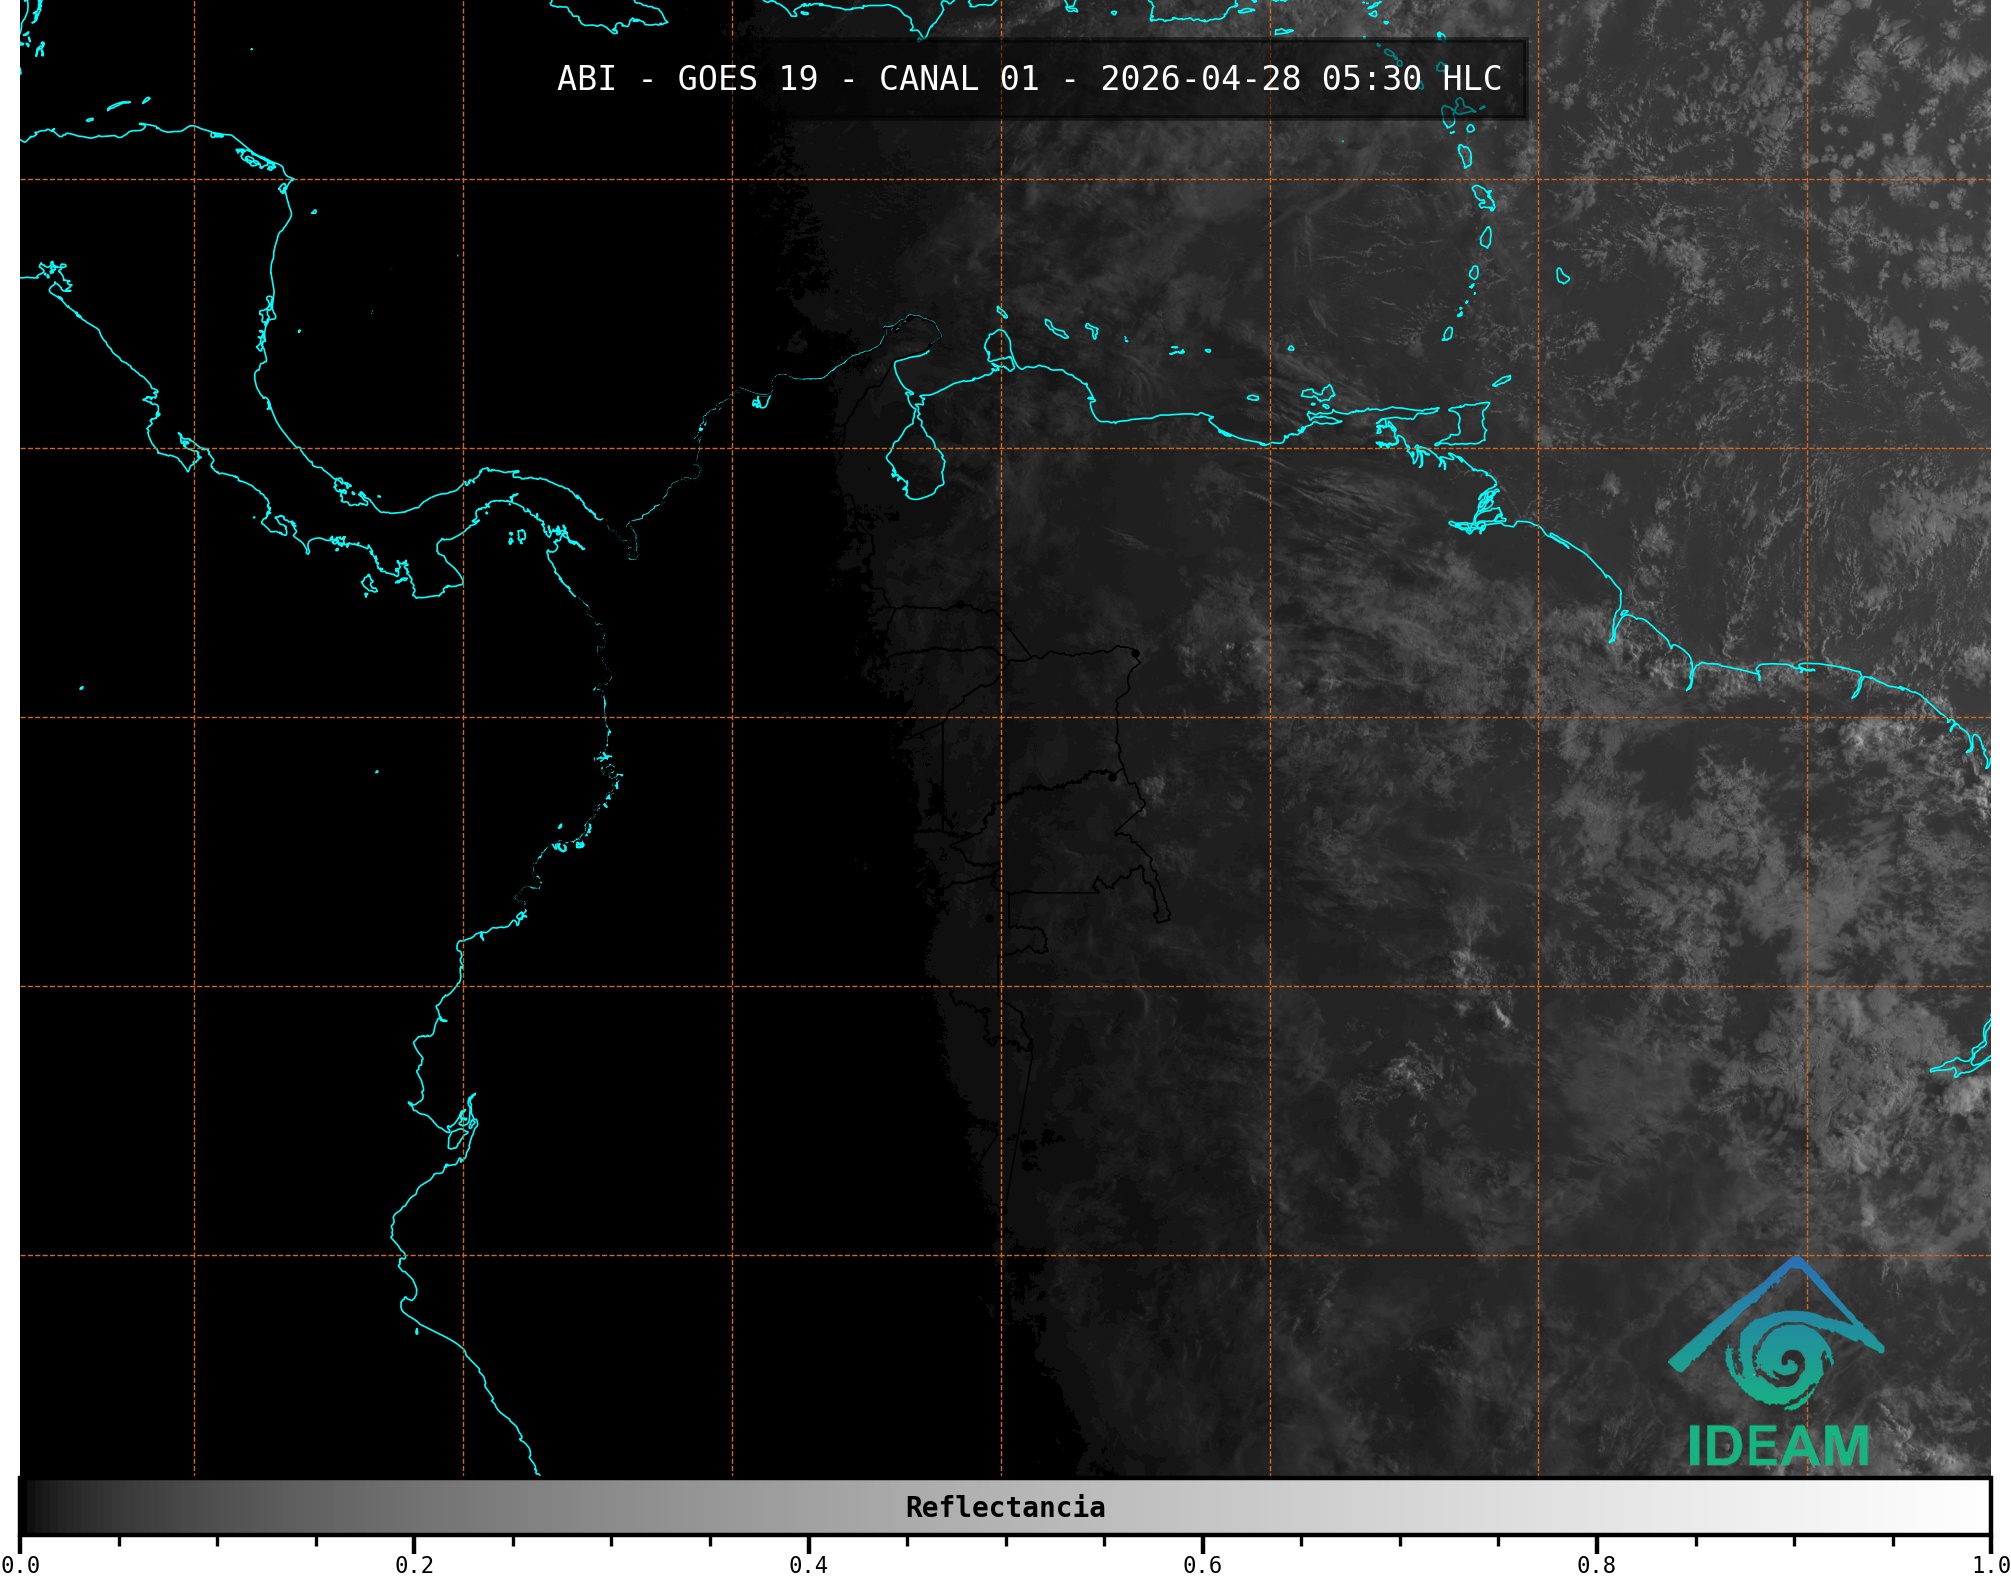The image size is (2011, 1577).
Task: Click the 'CANAL 01' text in title
Action: pyautogui.click(x=958, y=78)
